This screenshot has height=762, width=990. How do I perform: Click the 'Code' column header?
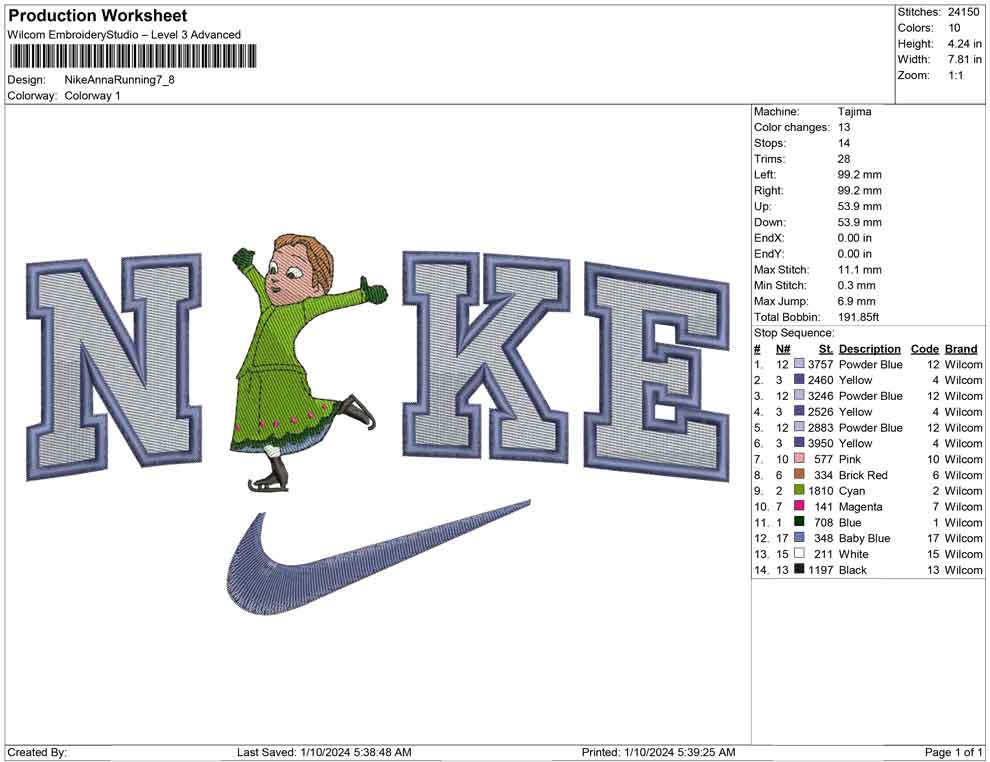click(x=924, y=348)
